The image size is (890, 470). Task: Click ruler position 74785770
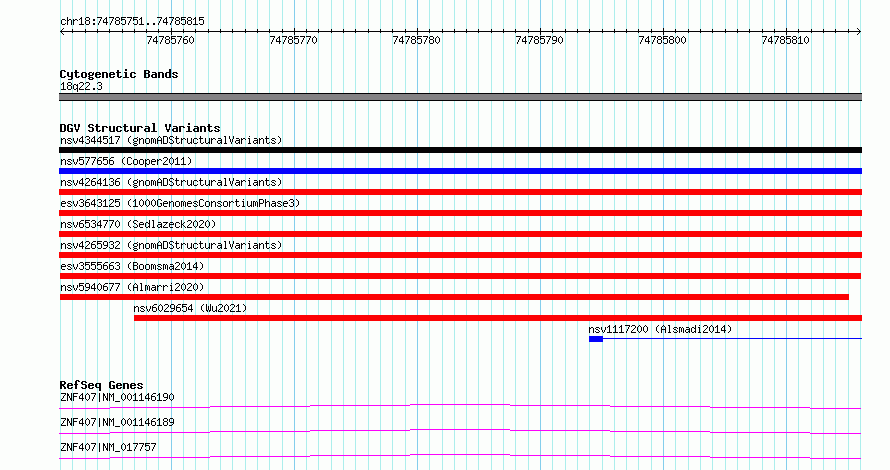293,40
